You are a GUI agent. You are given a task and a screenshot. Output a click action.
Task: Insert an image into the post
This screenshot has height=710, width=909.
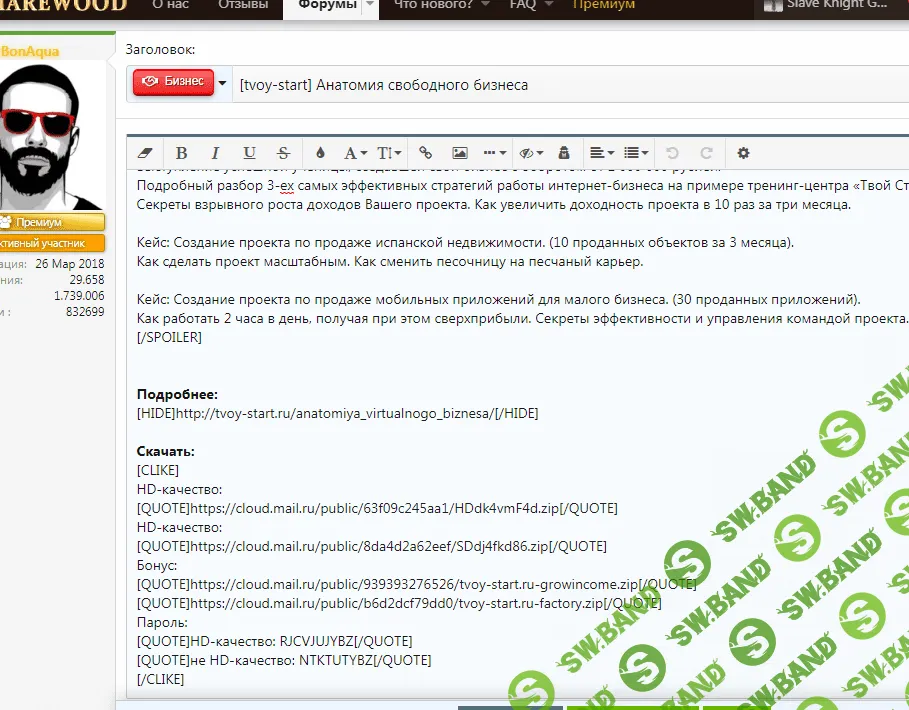pyautogui.click(x=460, y=153)
